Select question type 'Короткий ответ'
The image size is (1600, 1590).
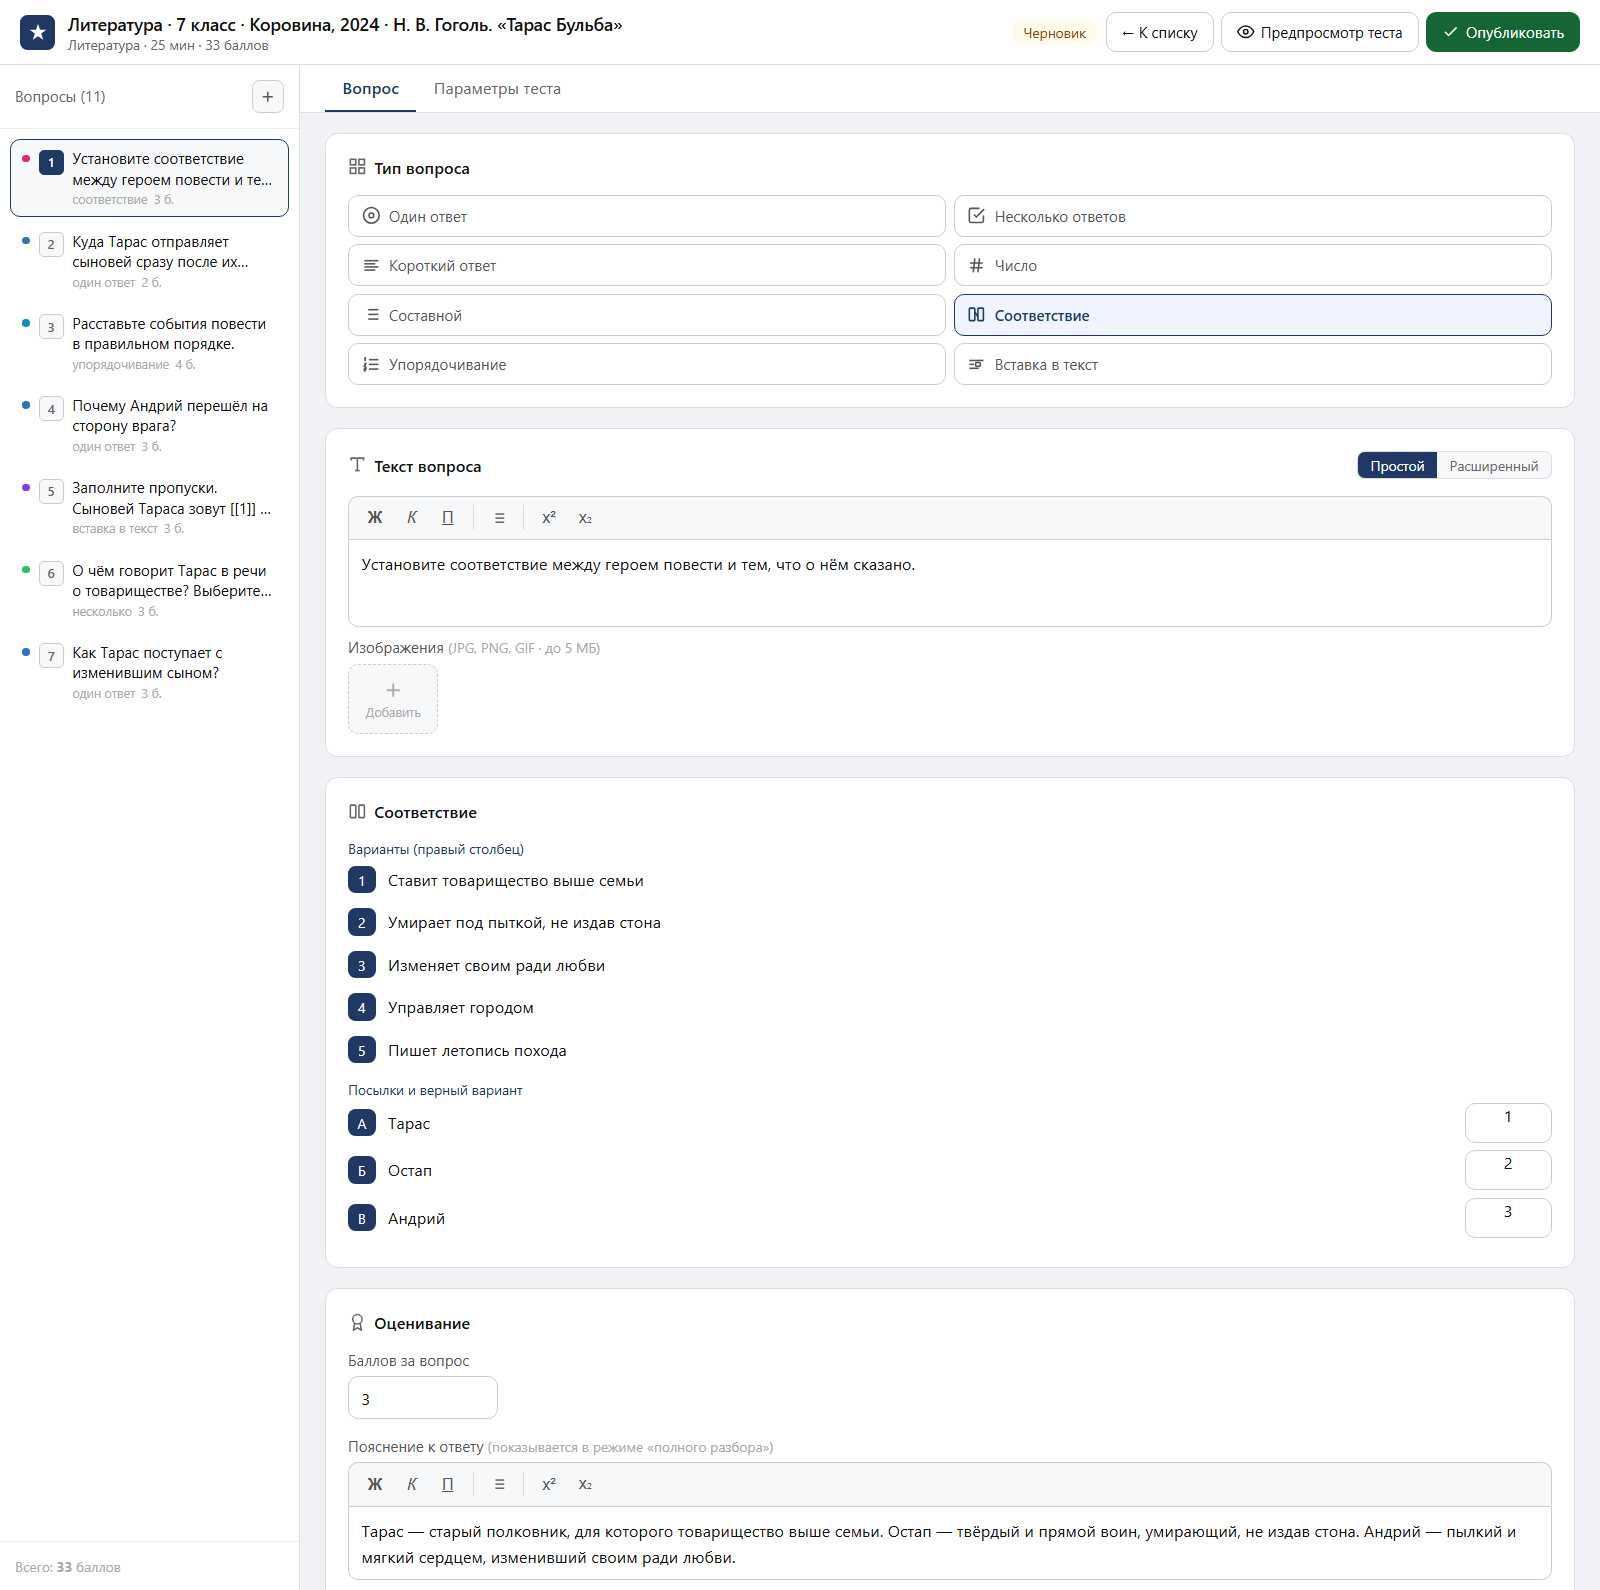point(647,265)
